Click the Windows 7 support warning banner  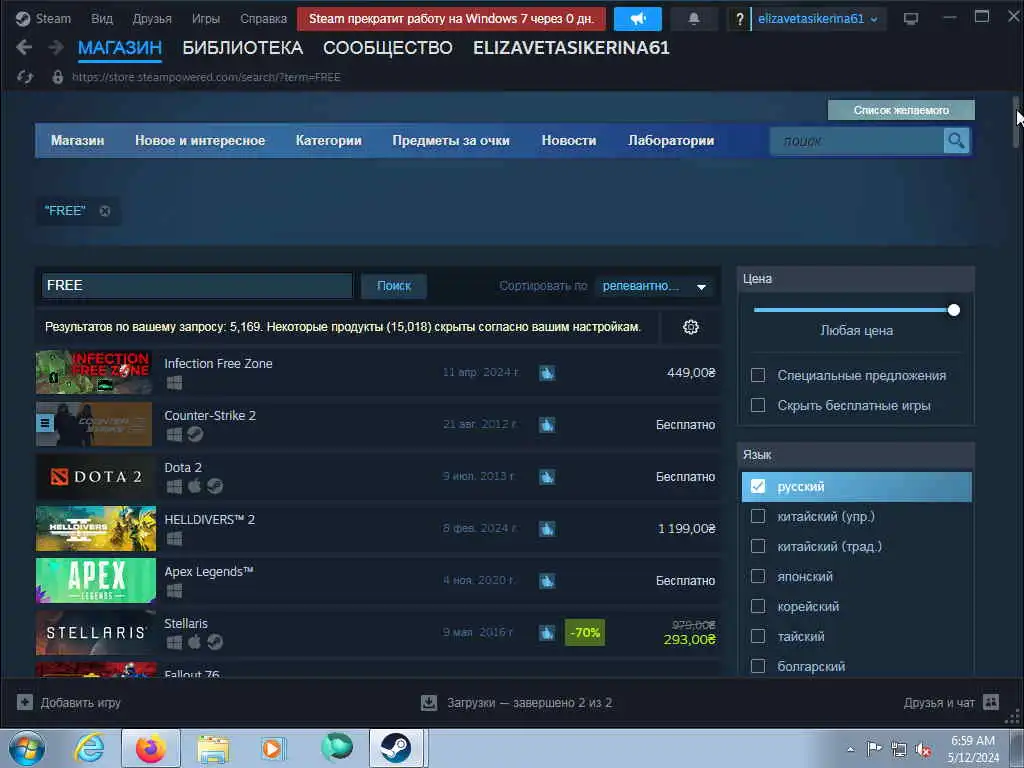coord(451,19)
